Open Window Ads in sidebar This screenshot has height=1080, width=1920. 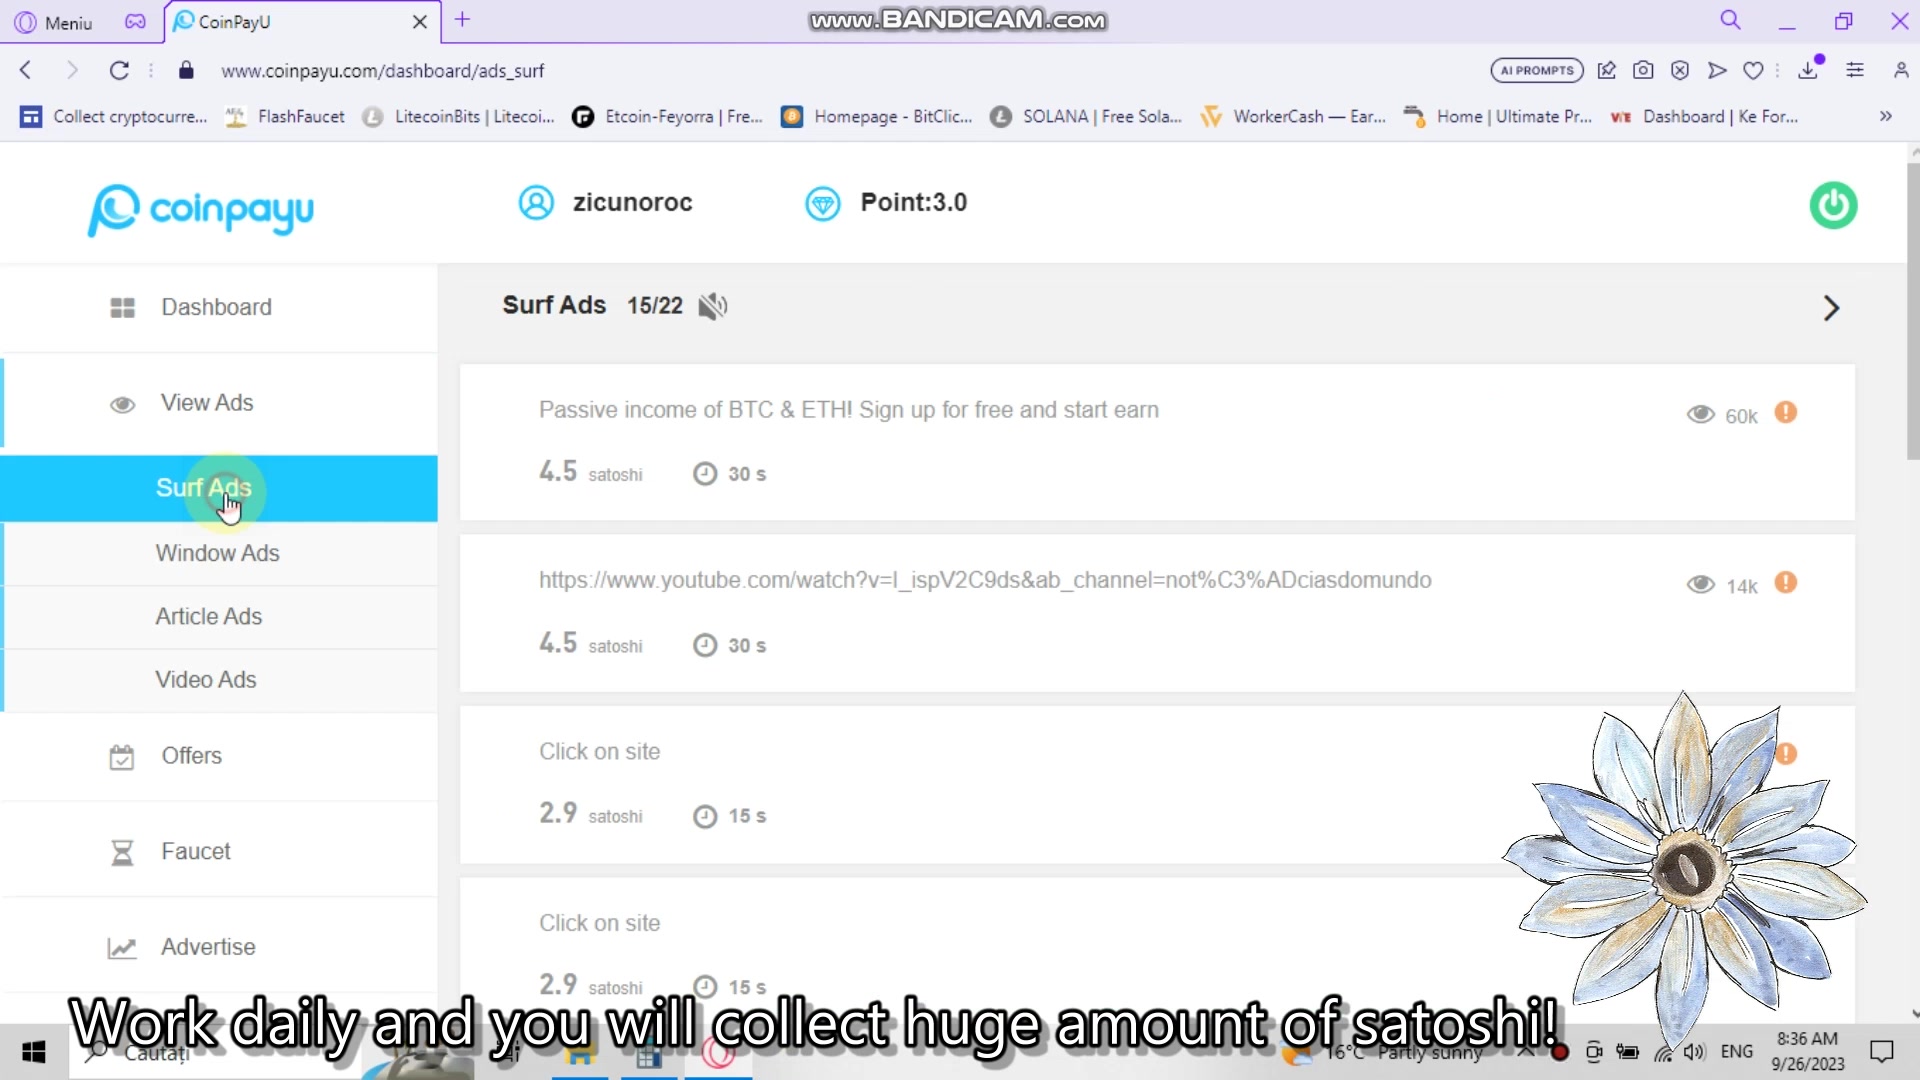(x=219, y=553)
